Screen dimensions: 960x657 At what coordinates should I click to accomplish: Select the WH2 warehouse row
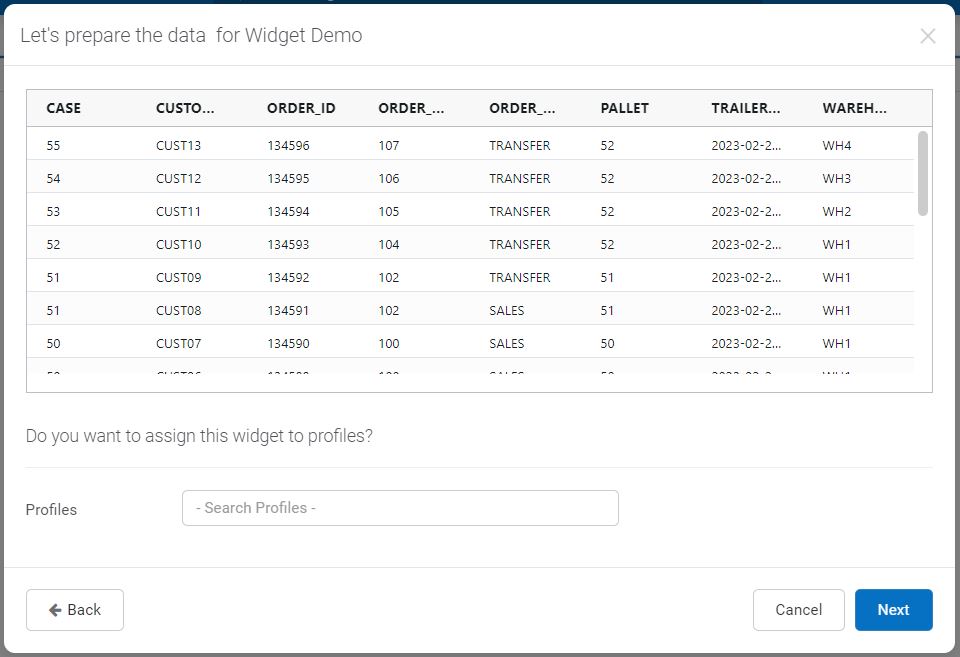point(400,211)
